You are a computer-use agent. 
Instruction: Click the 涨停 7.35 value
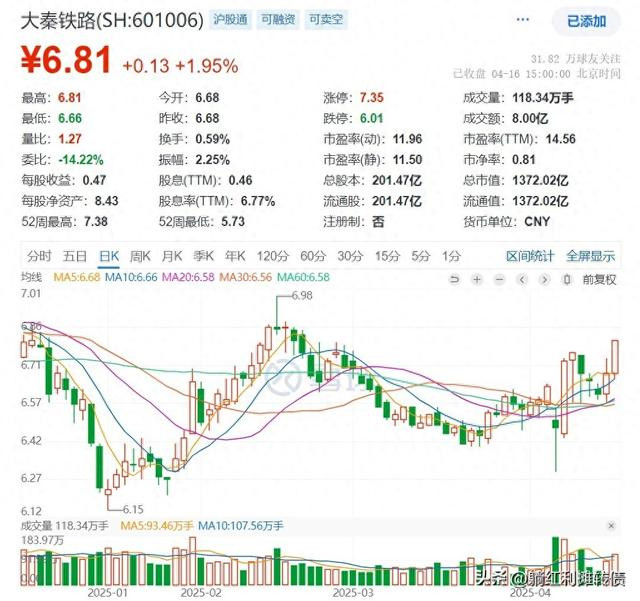click(371, 98)
